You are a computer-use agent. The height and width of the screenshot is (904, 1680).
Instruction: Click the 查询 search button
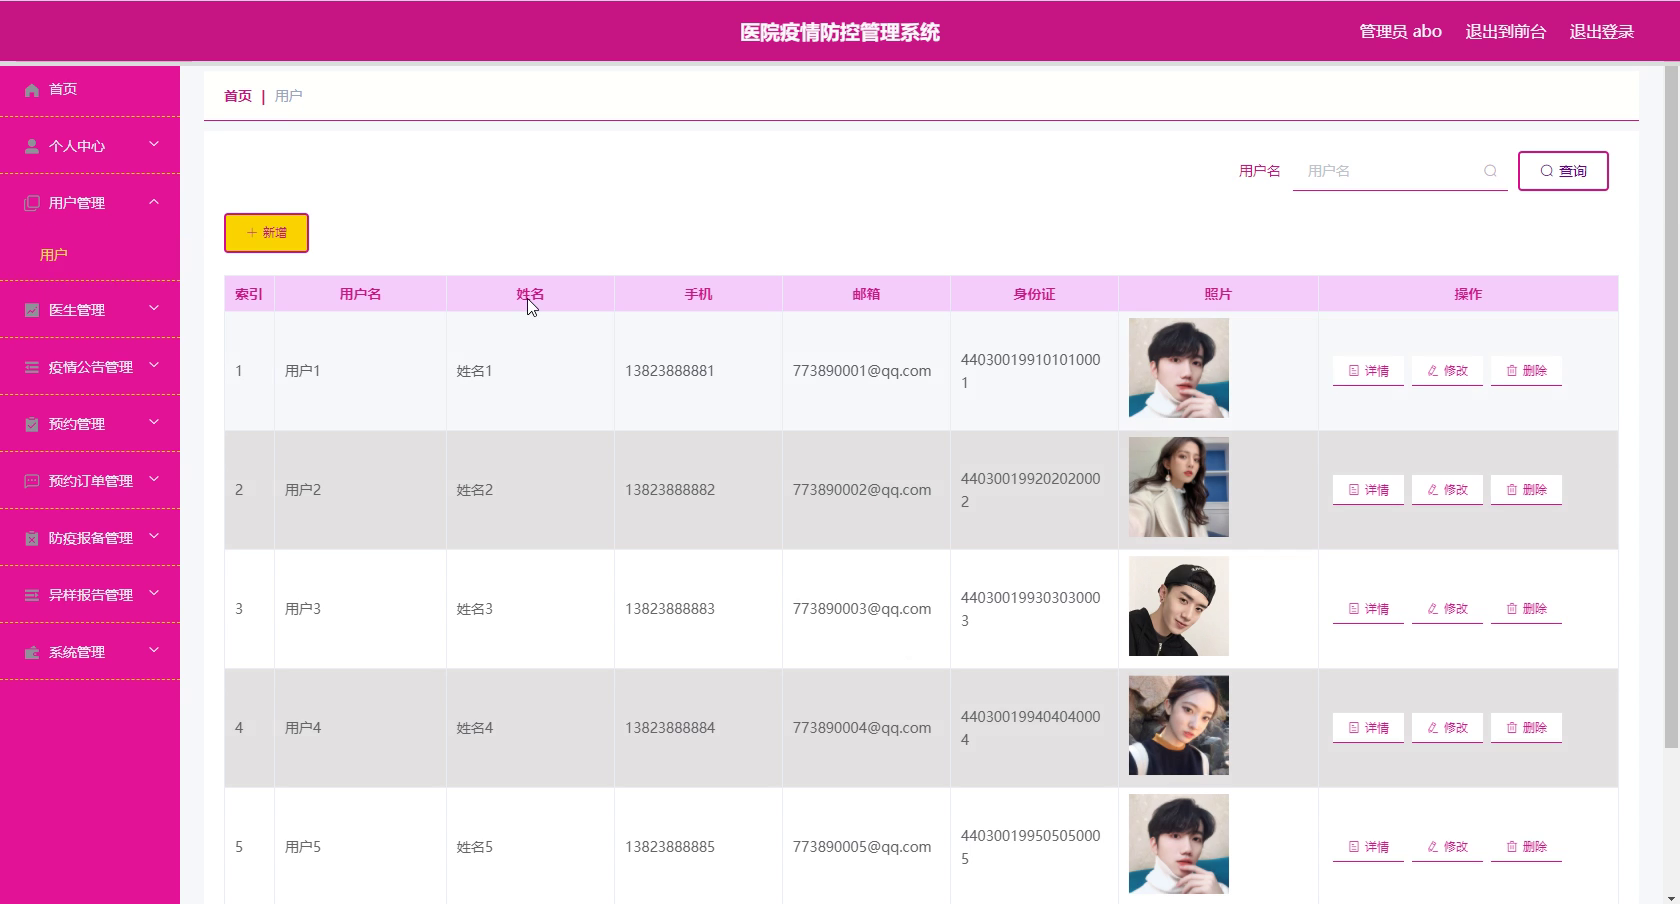[x=1563, y=171]
